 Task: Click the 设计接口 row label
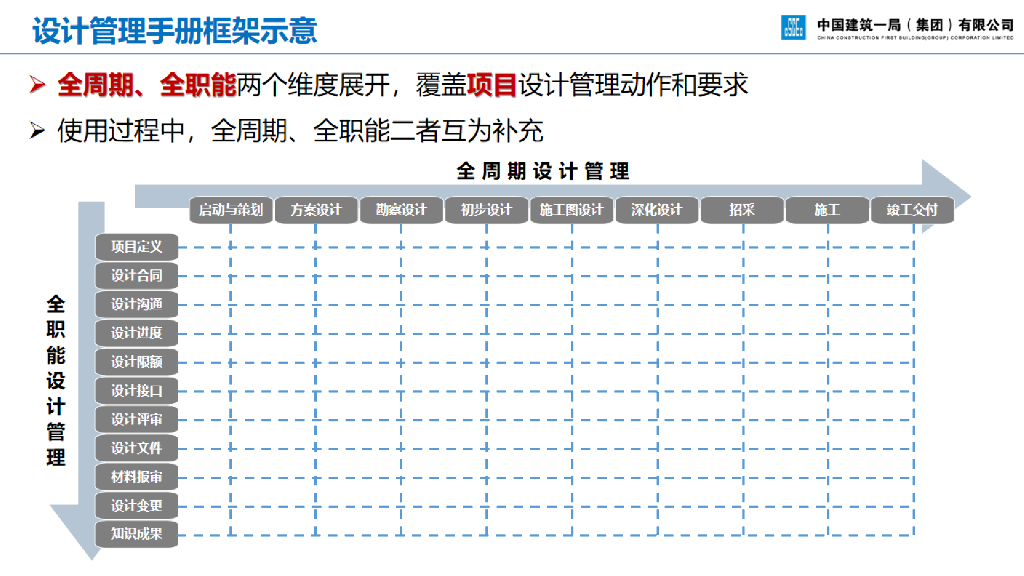(x=136, y=391)
